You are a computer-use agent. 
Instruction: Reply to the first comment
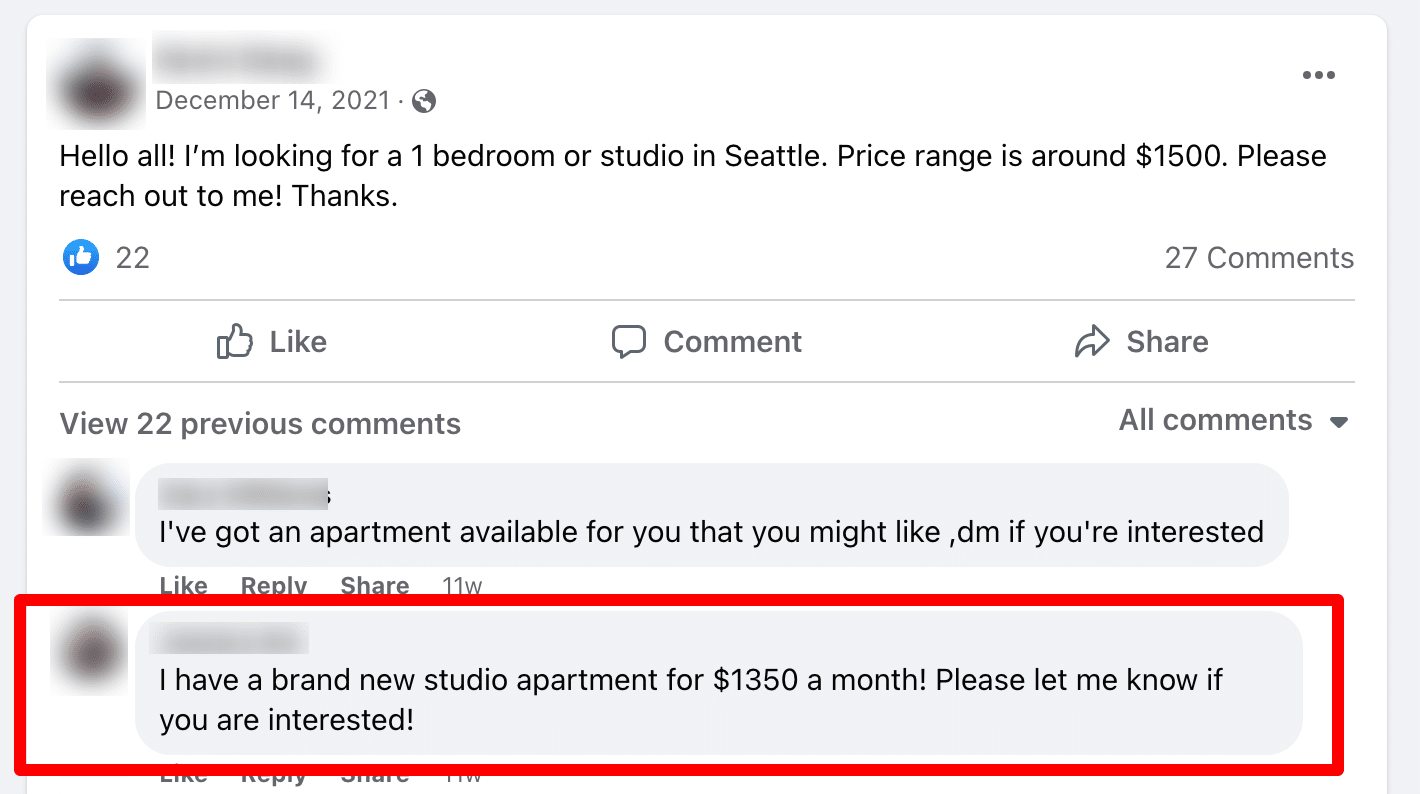pyautogui.click(x=274, y=586)
